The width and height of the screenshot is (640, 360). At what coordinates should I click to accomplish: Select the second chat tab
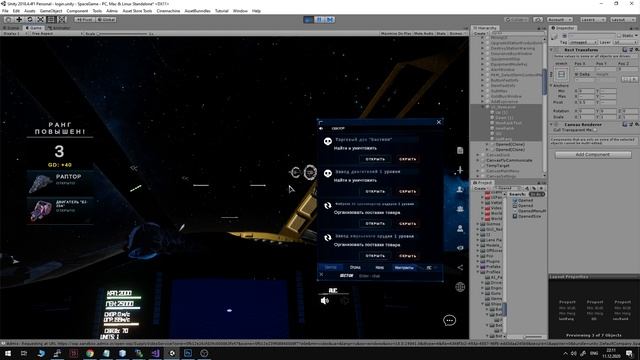(355, 267)
